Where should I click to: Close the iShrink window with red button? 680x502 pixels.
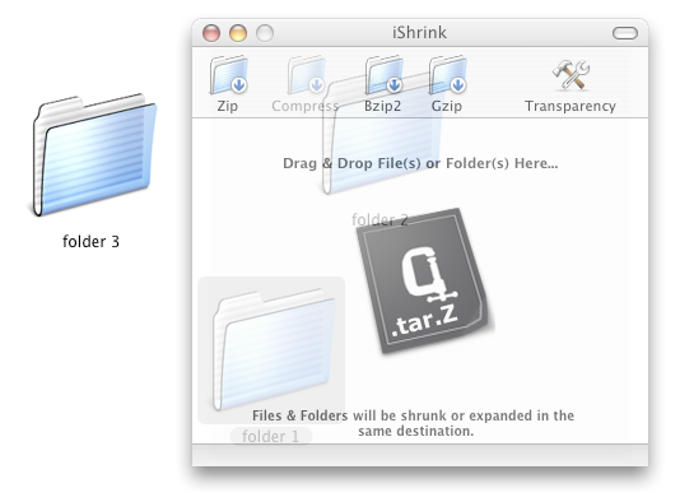tap(211, 33)
